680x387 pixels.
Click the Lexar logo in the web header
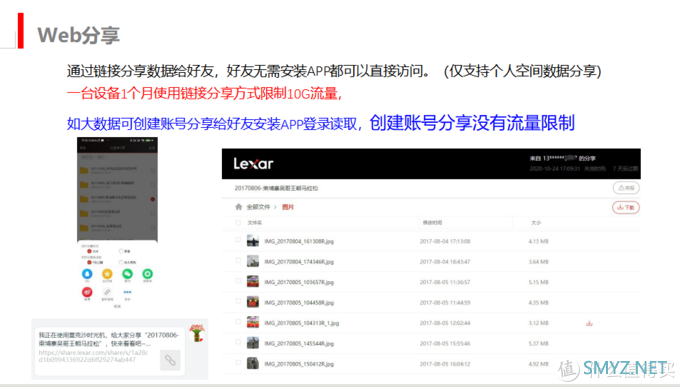253,164
